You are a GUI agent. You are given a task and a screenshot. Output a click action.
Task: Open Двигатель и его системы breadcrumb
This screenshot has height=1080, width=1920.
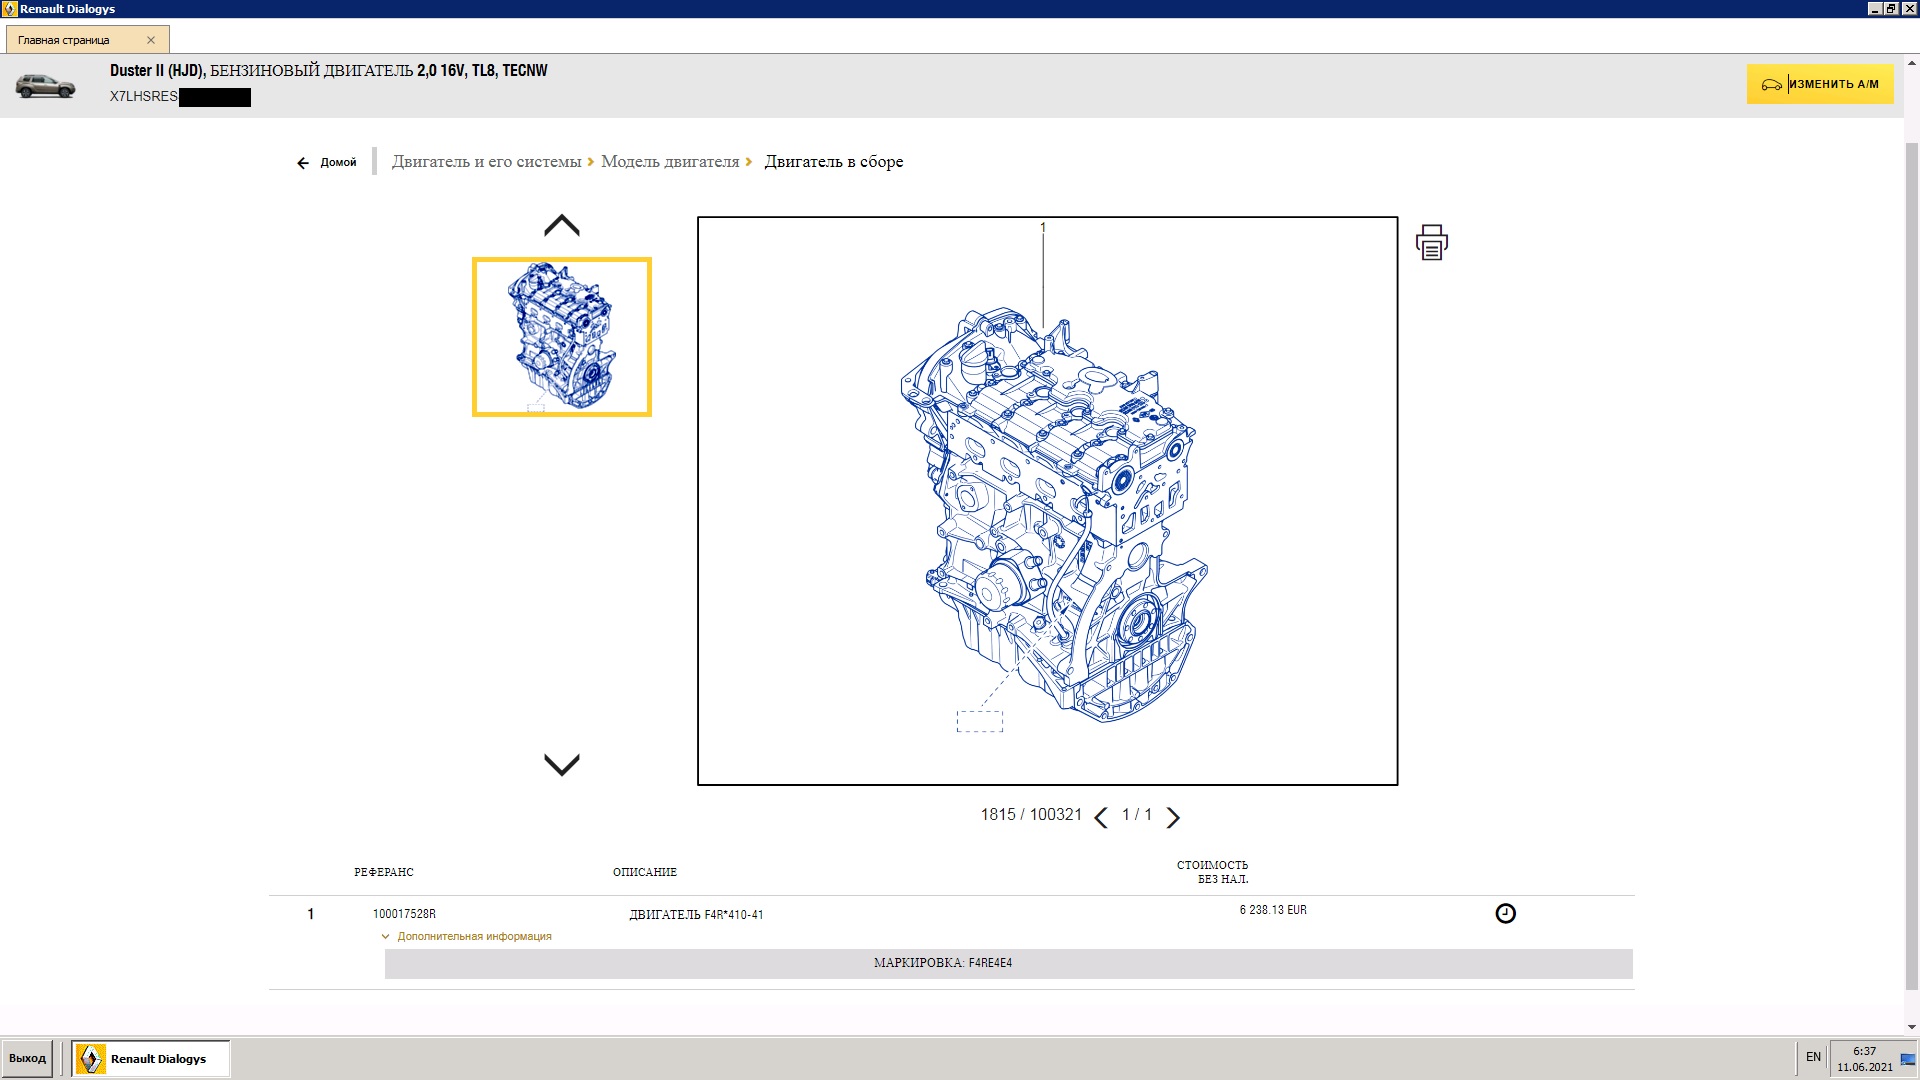click(x=486, y=162)
